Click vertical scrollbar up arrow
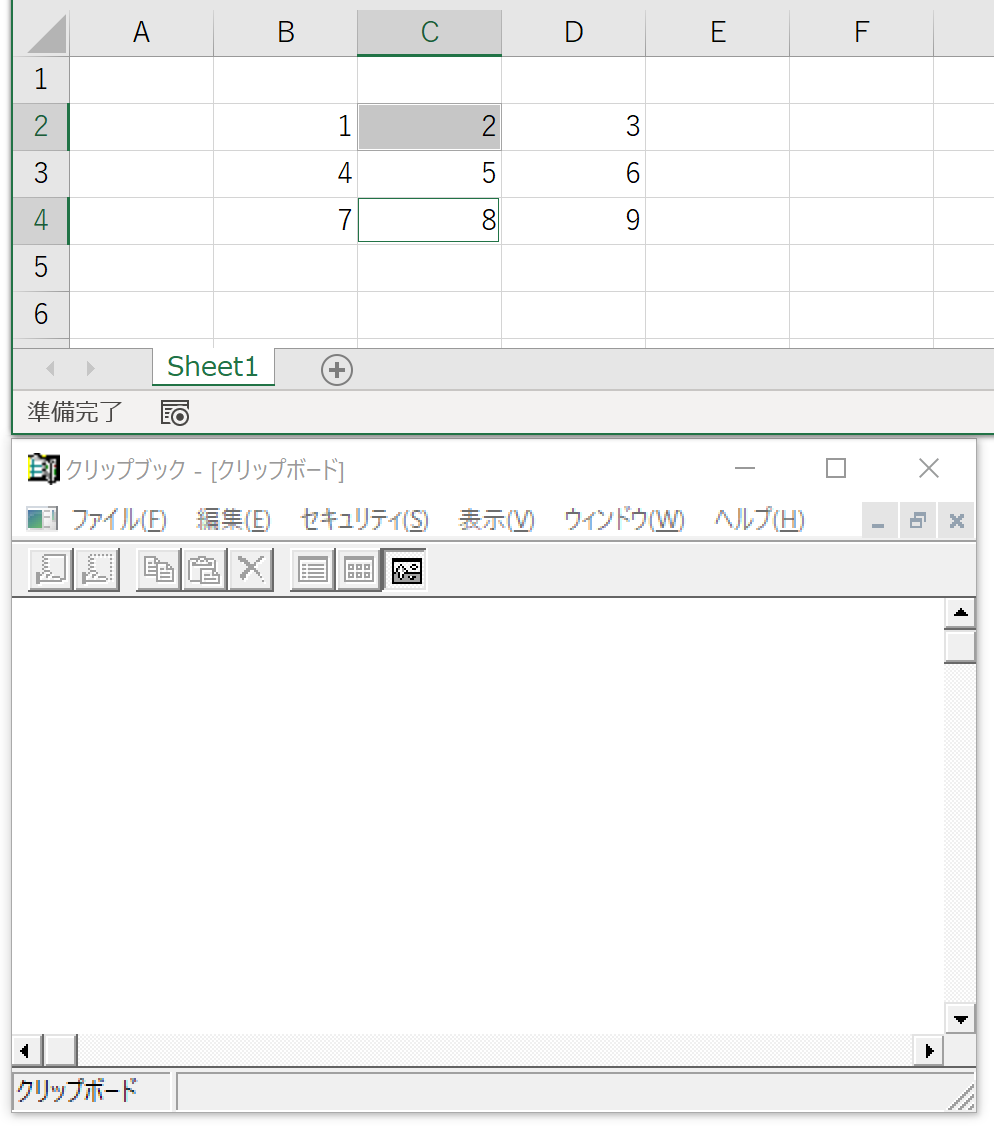Viewport: 994px width, 1132px height. pyautogui.click(x=960, y=613)
